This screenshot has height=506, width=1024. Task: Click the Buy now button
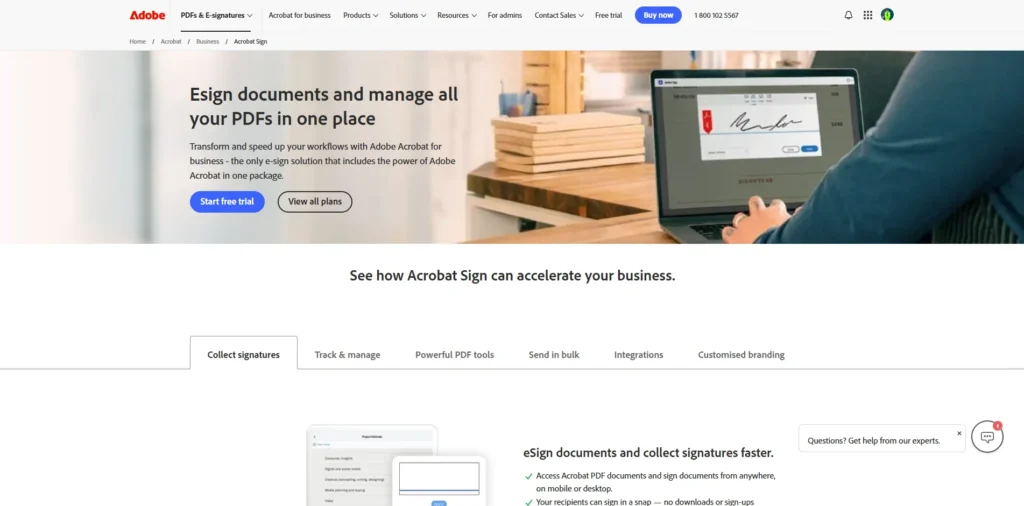pyautogui.click(x=658, y=15)
